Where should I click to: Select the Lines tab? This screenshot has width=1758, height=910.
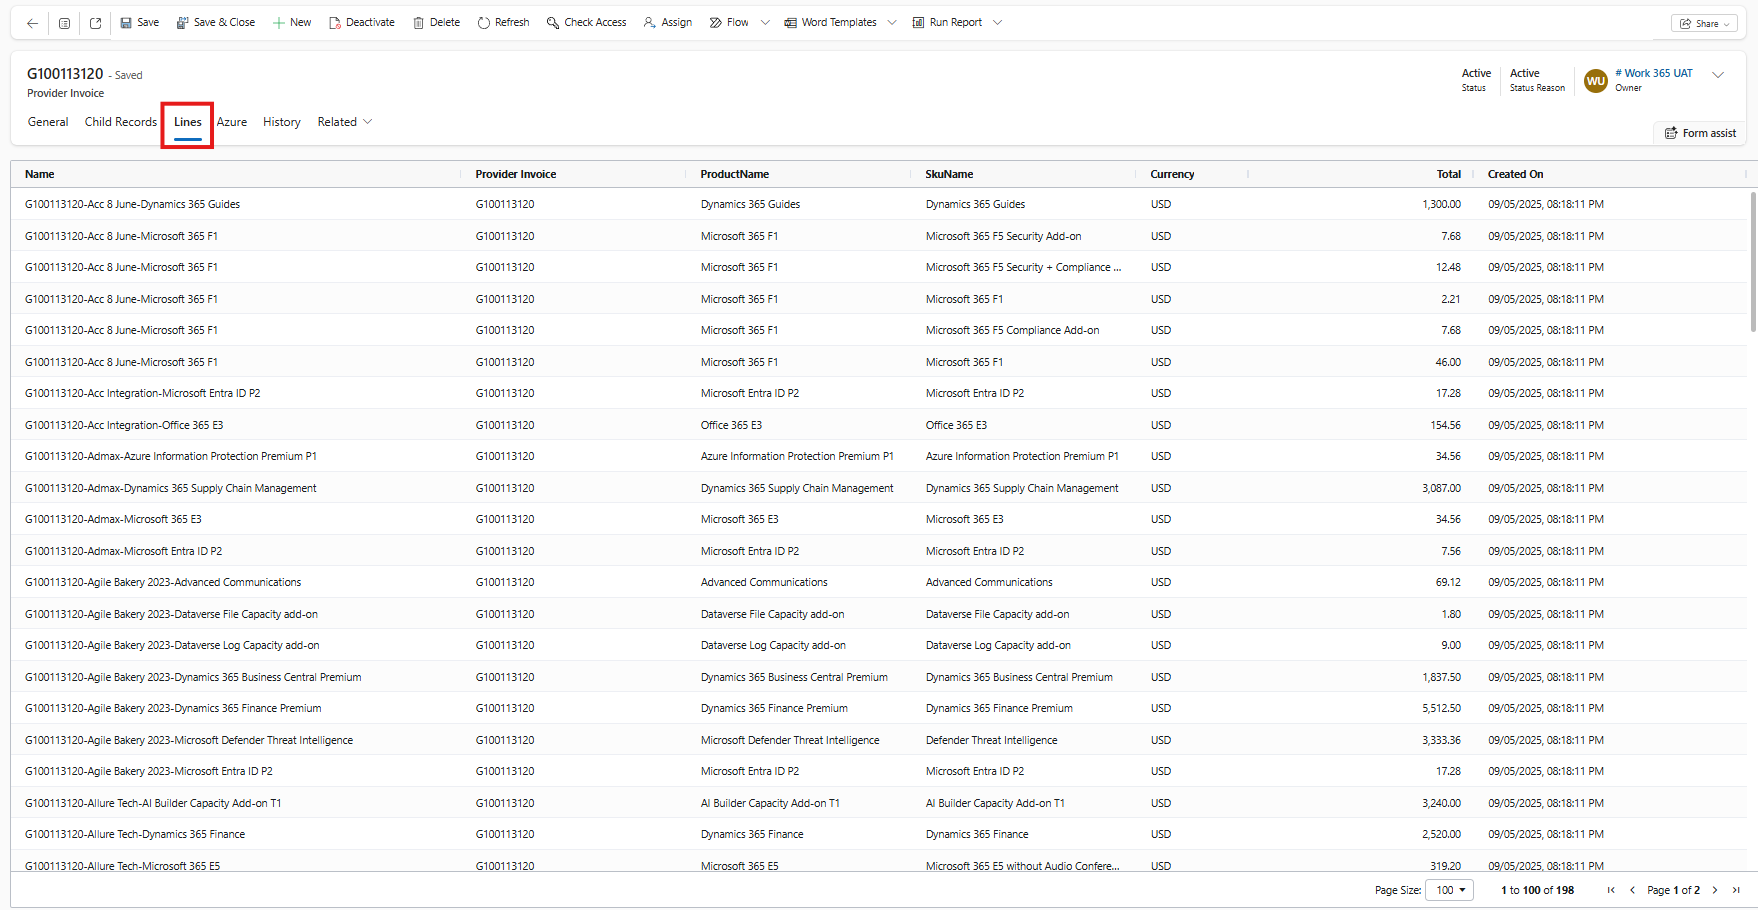pyautogui.click(x=188, y=122)
